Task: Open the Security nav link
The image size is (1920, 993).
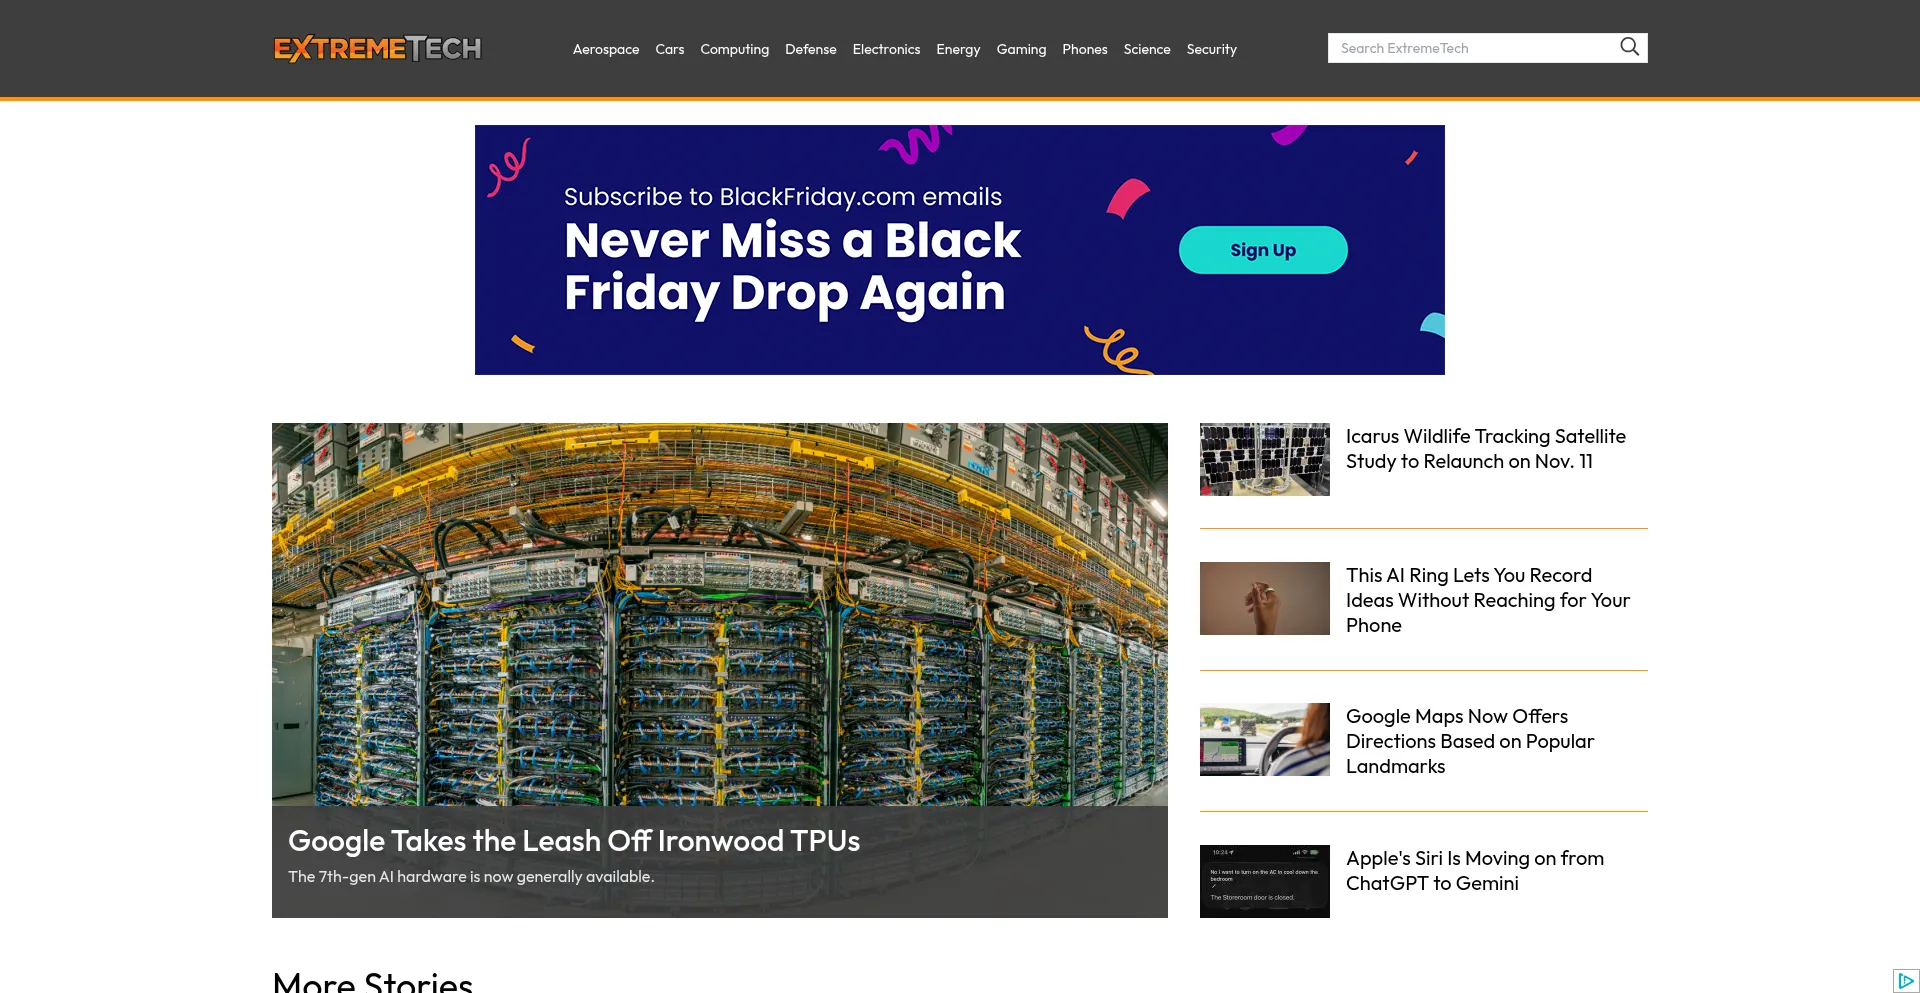Action: [x=1212, y=49]
